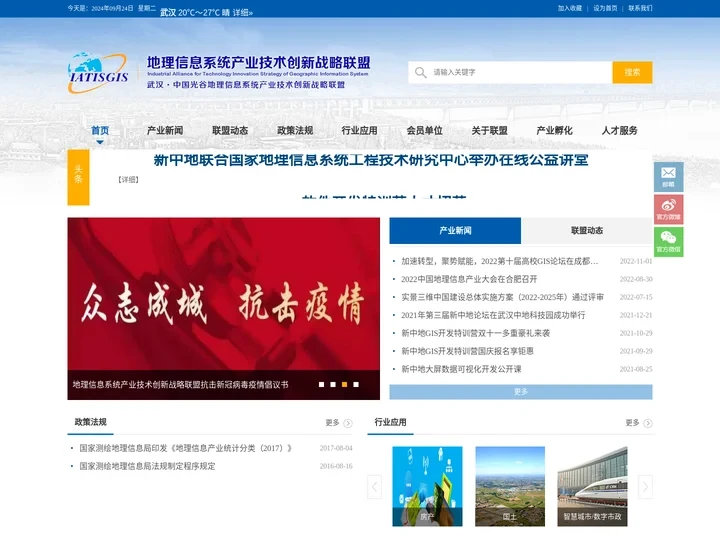Open news 新中地大屏数据可视化开发公开课

point(461,369)
